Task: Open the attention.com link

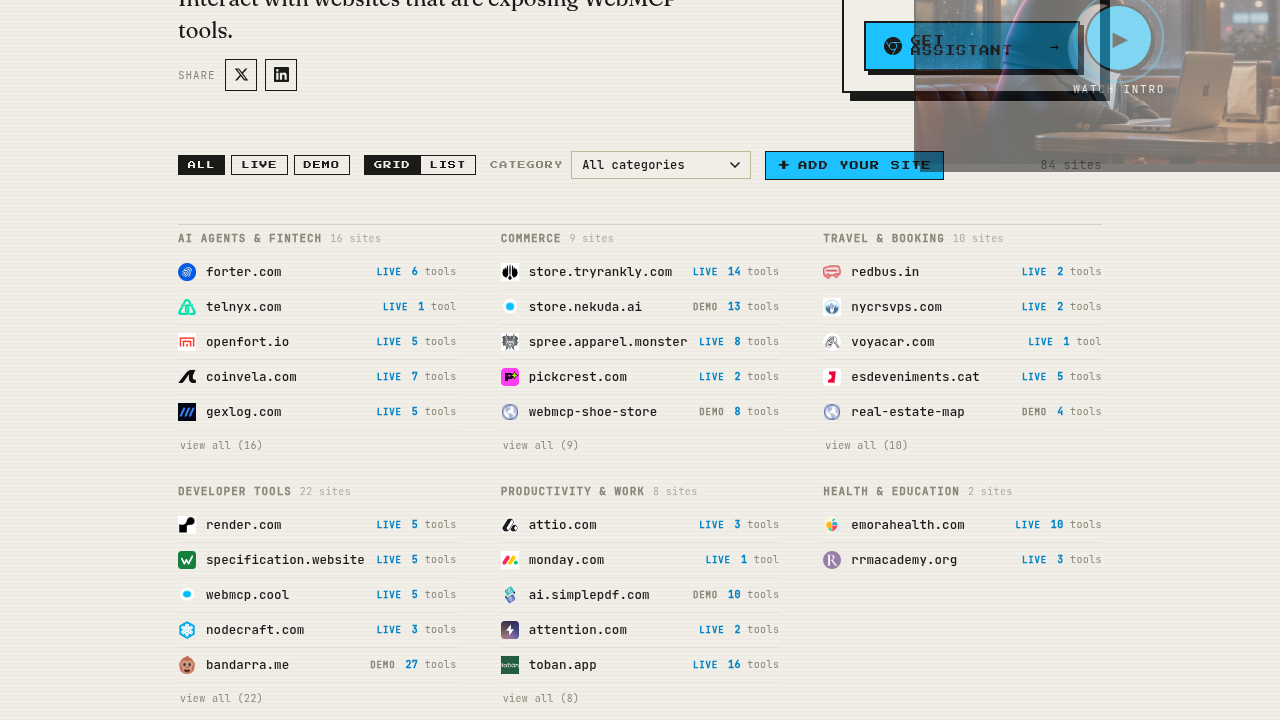Action: 578,630
